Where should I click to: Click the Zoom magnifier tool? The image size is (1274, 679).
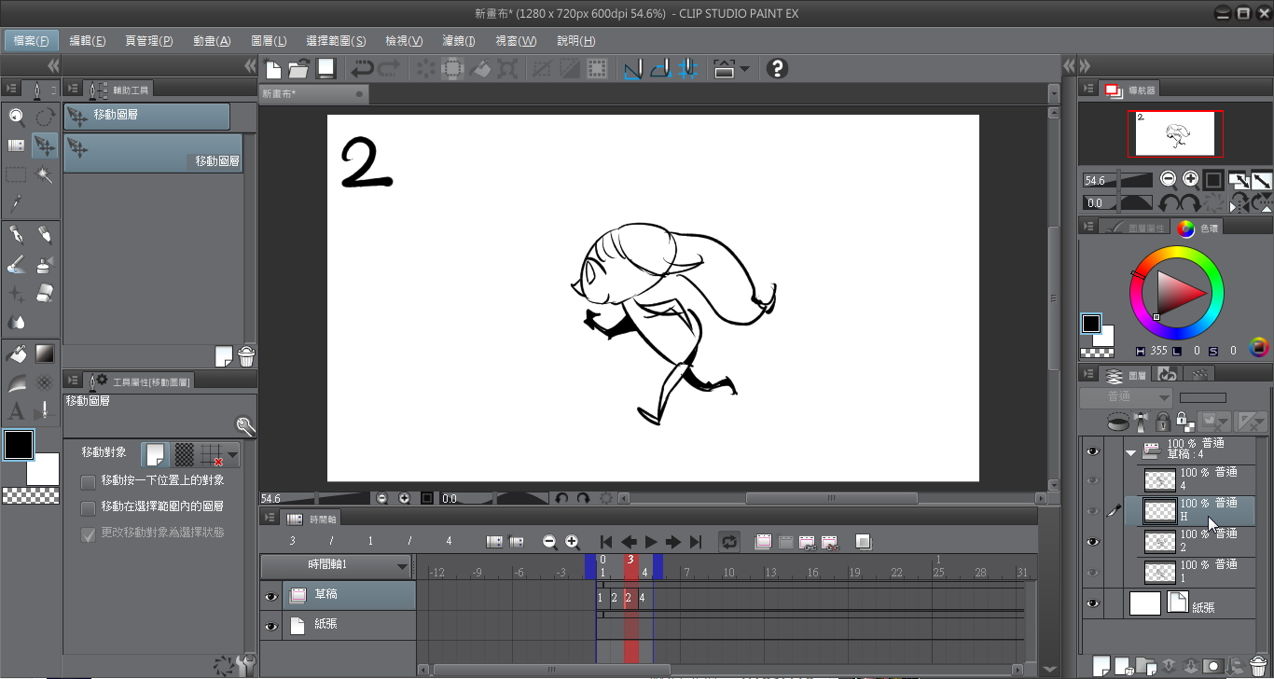coord(16,116)
